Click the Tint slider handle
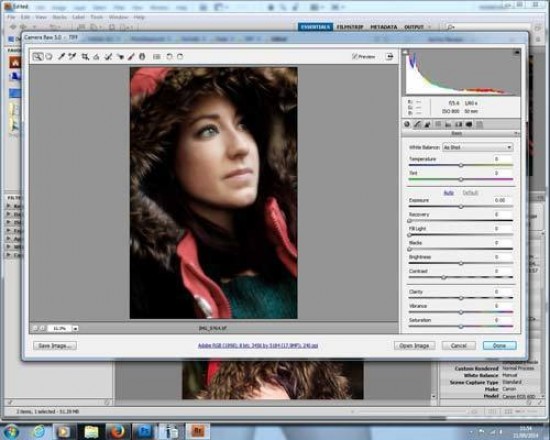550x440 pixels. tap(461, 179)
